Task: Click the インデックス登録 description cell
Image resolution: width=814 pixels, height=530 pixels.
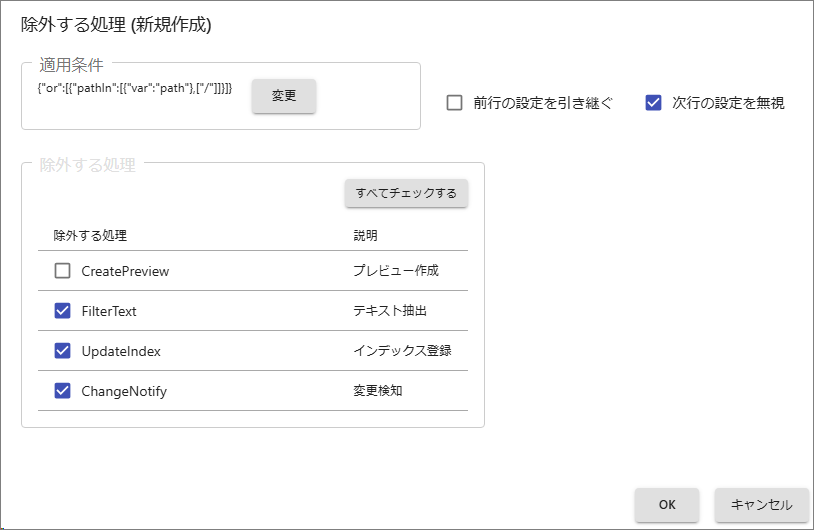Action: coord(402,351)
